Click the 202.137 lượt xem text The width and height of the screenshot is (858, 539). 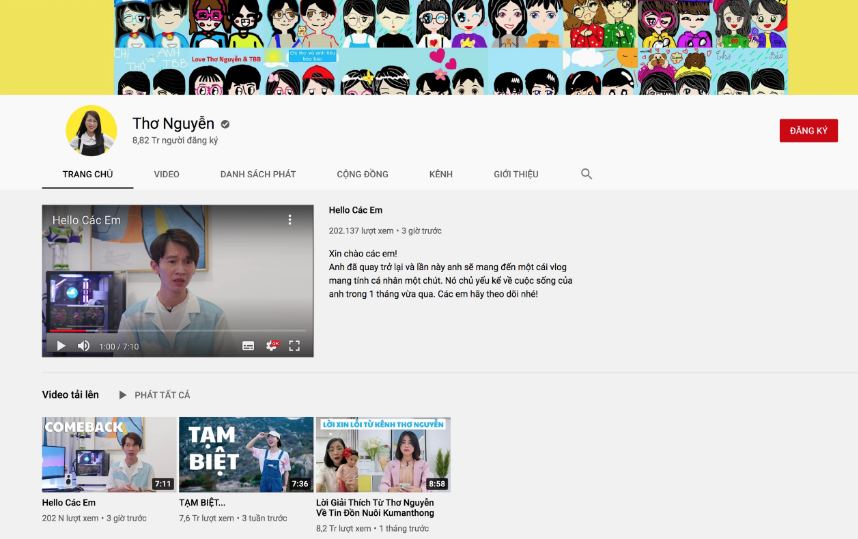(361, 231)
